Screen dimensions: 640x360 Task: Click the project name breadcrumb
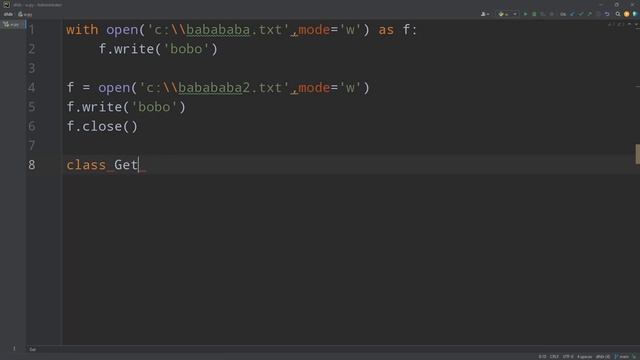click(x=8, y=14)
